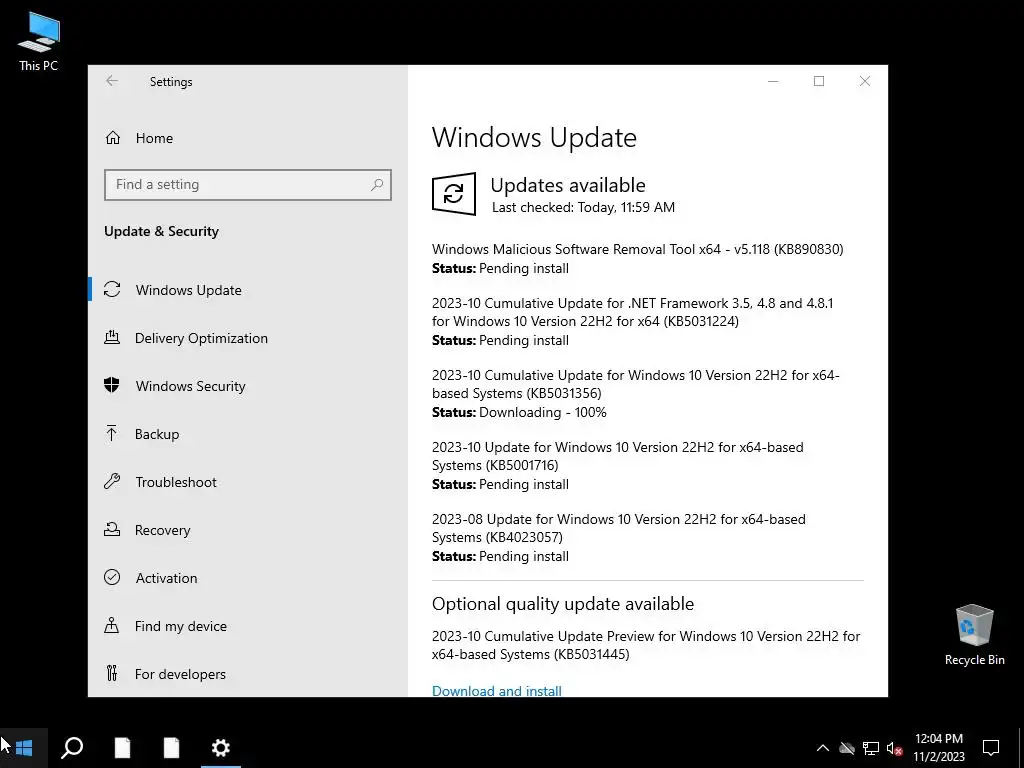This screenshot has width=1024, height=768.
Task: Click the first document icon on taskbar
Action: pos(122,748)
